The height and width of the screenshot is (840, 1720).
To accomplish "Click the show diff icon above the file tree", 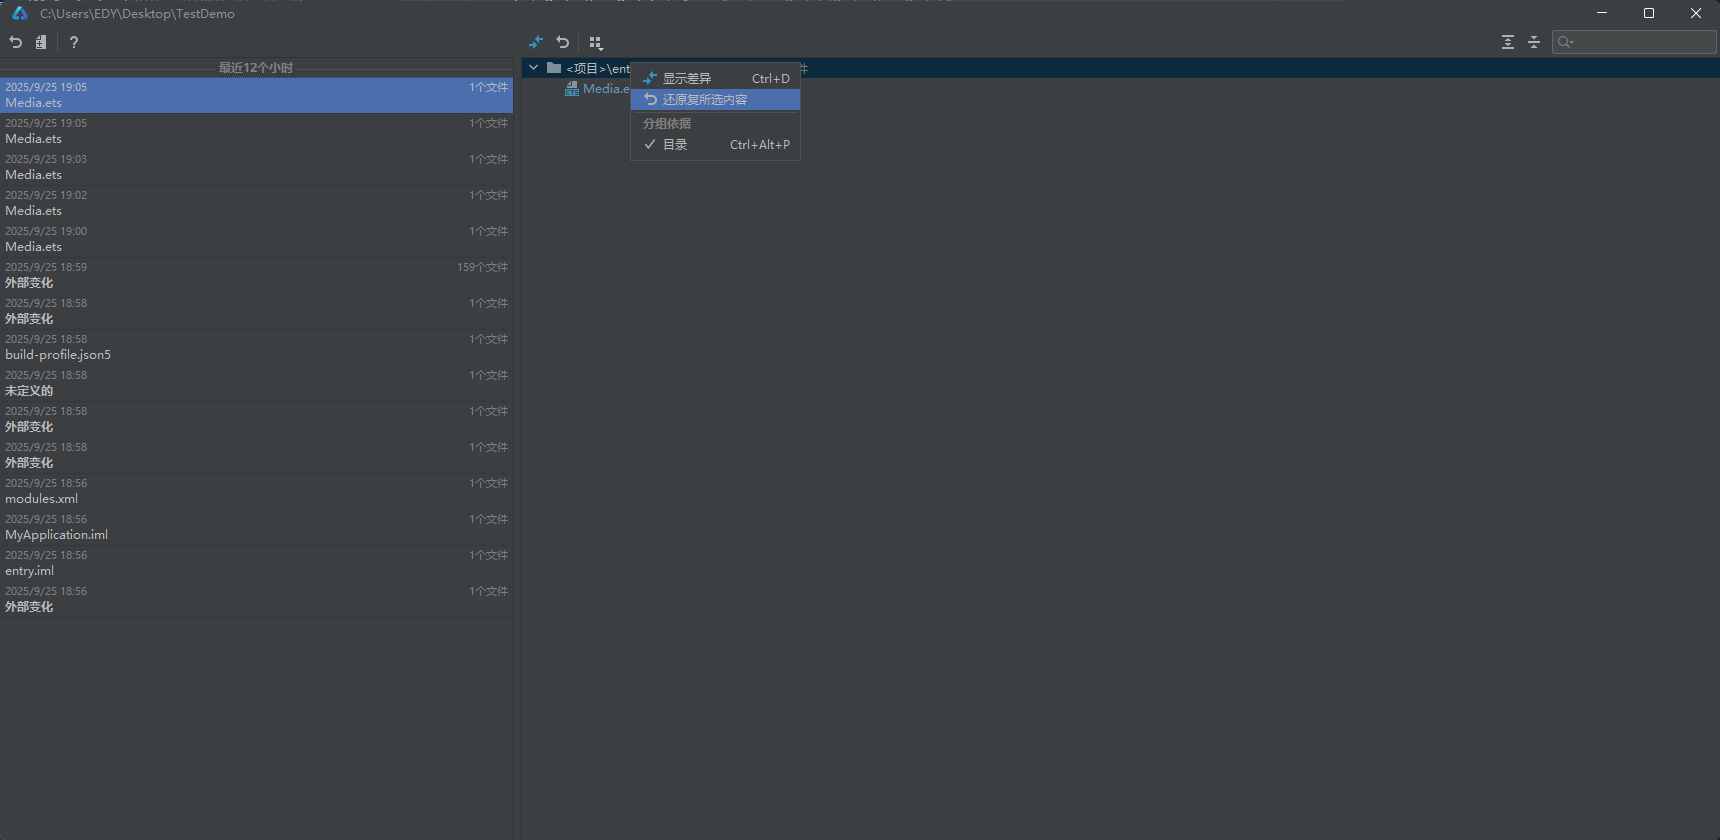I will (536, 42).
